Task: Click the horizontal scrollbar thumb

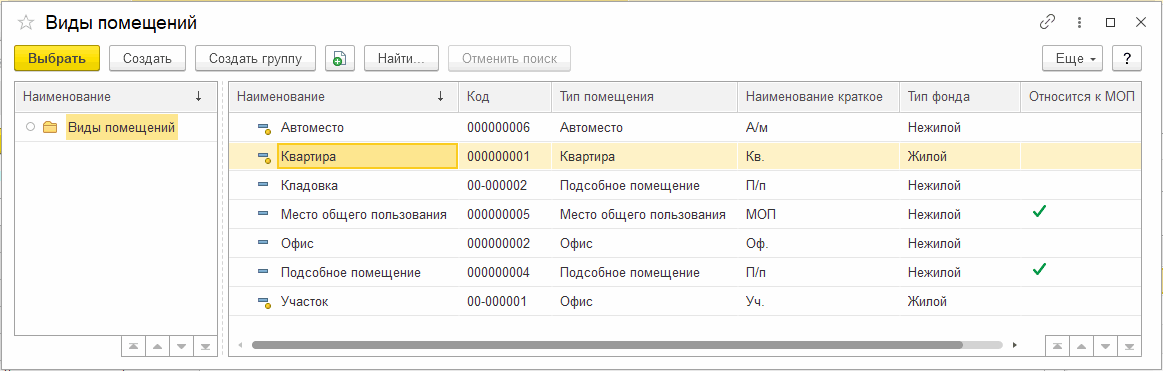Action: click(607, 345)
